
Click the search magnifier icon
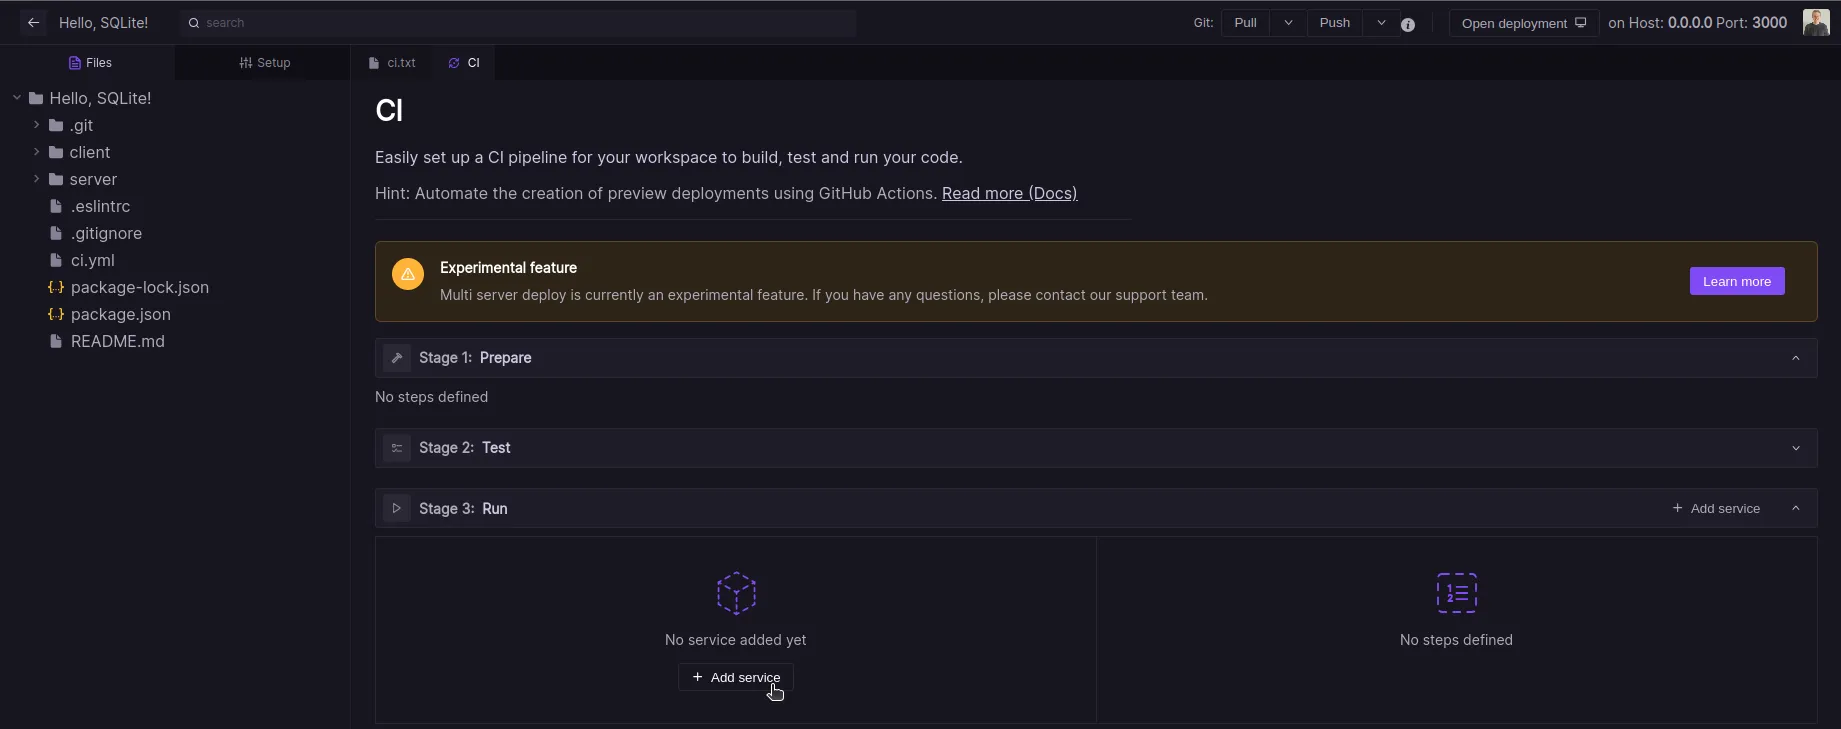(x=194, y=23)
